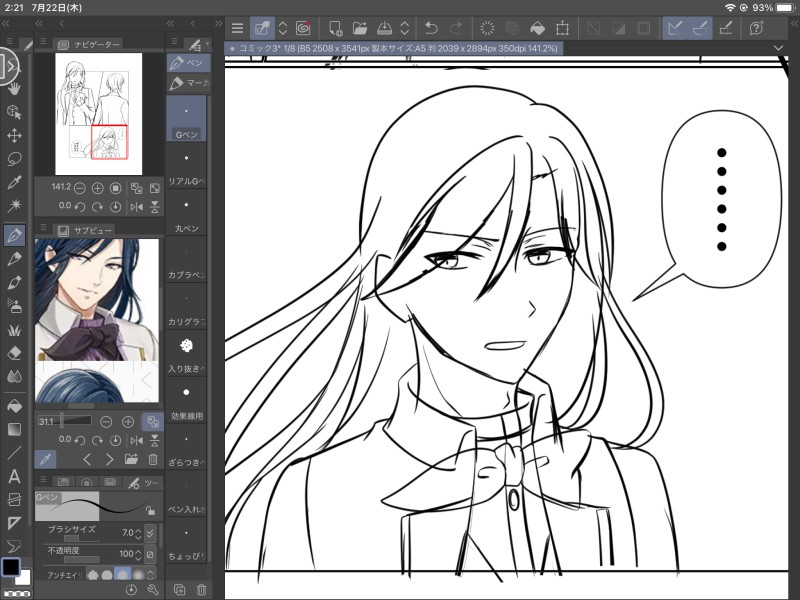Select the Balloon tool

tap(14, 547)
